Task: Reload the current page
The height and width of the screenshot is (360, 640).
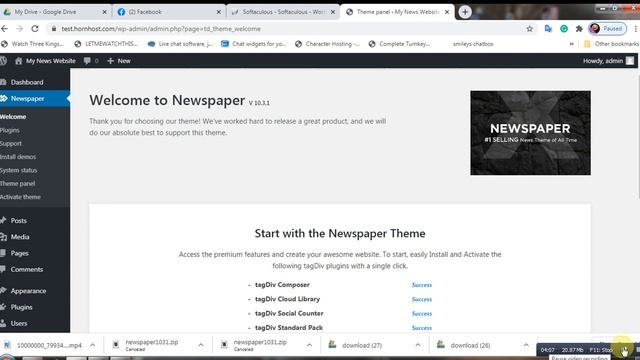Action: tap(35, 29)
